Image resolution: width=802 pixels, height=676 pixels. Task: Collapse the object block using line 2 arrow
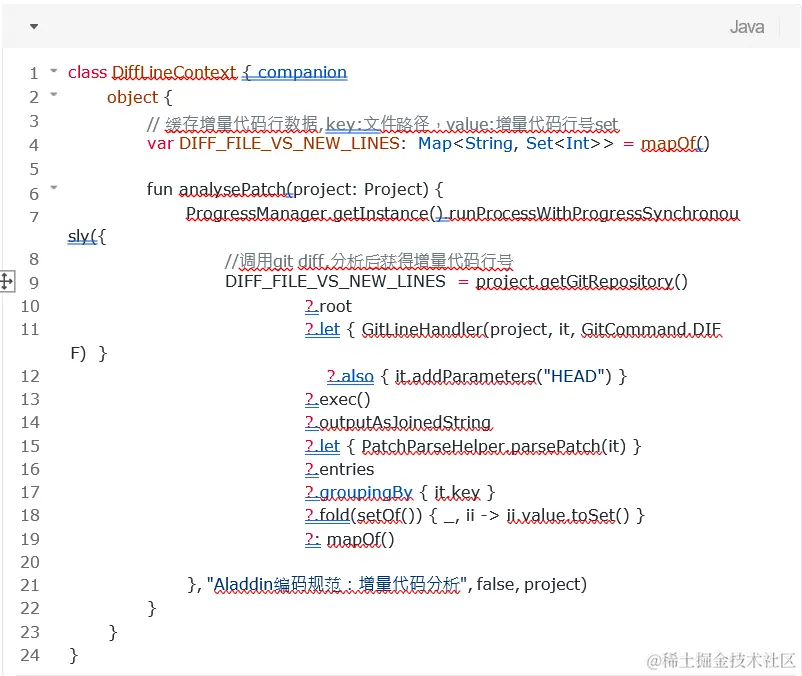pyautogui.click(x=55, y=97)
